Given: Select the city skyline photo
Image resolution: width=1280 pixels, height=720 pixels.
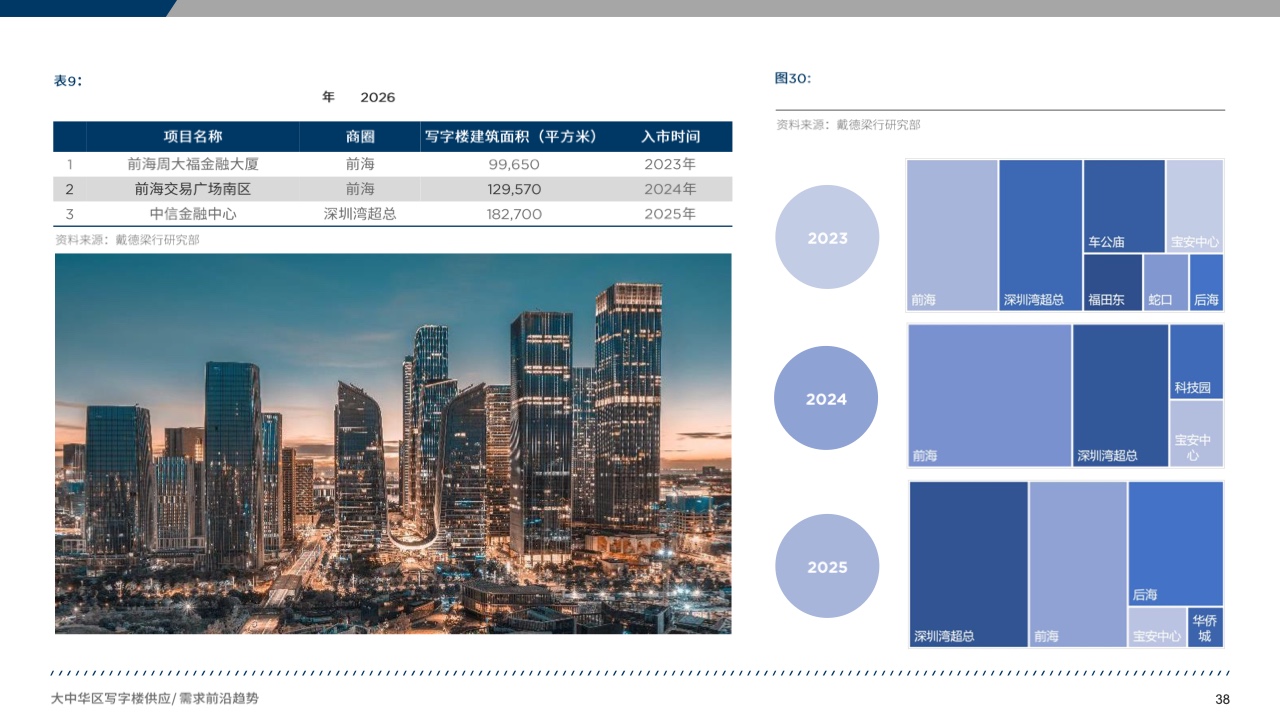Looking at the screenshot, I should [x=393, y=443].
